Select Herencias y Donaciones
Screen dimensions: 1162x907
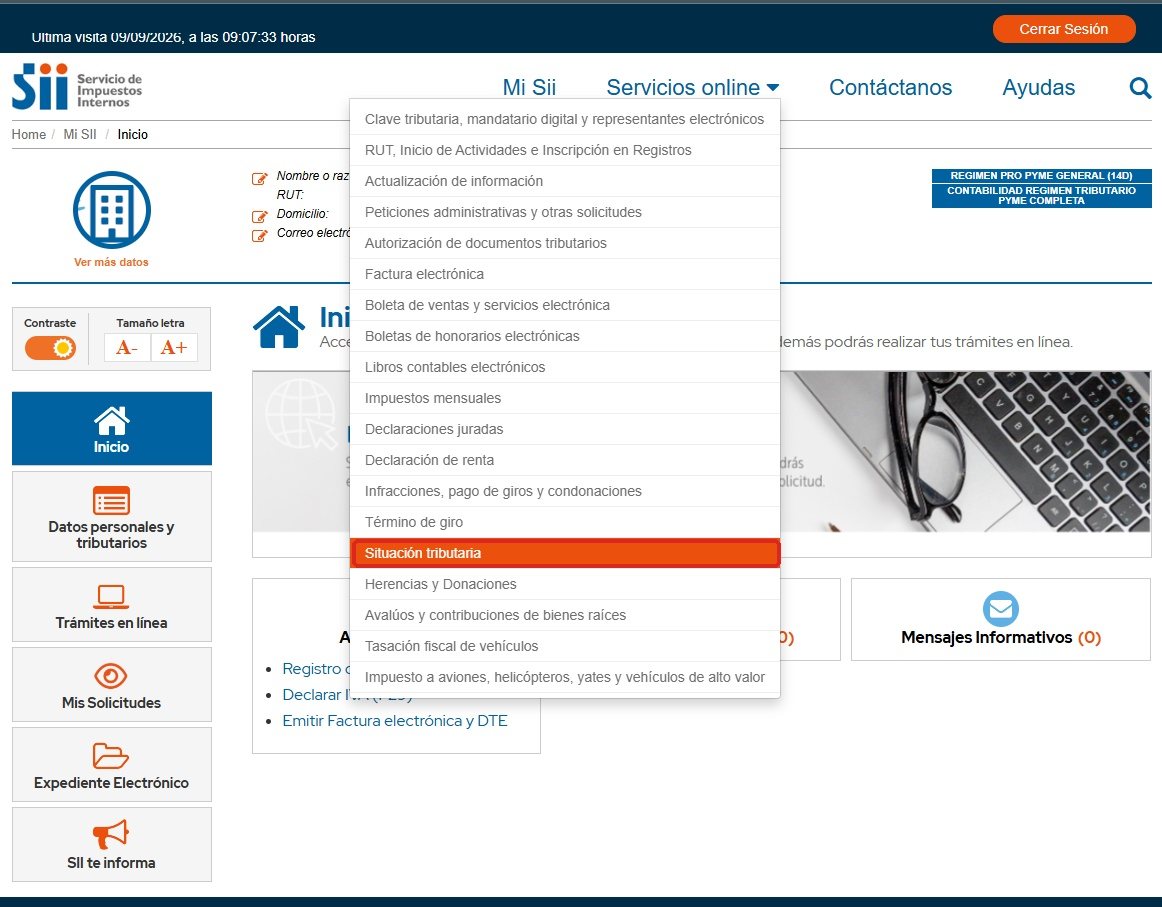(565, 585)
